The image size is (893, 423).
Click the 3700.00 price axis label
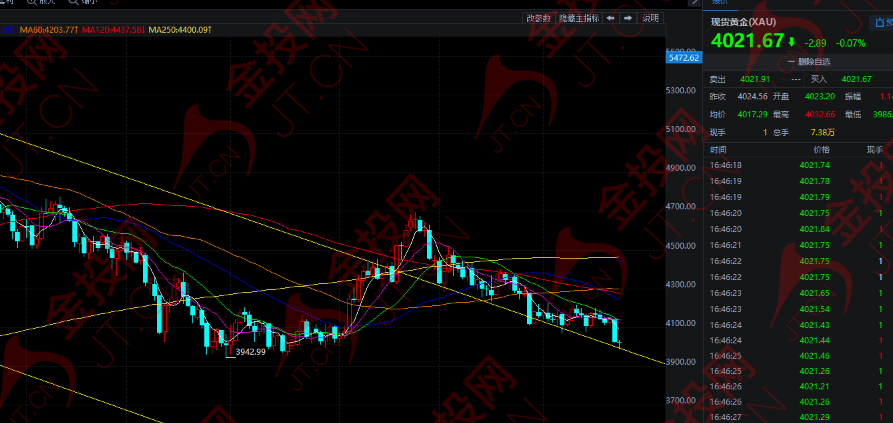682,400
